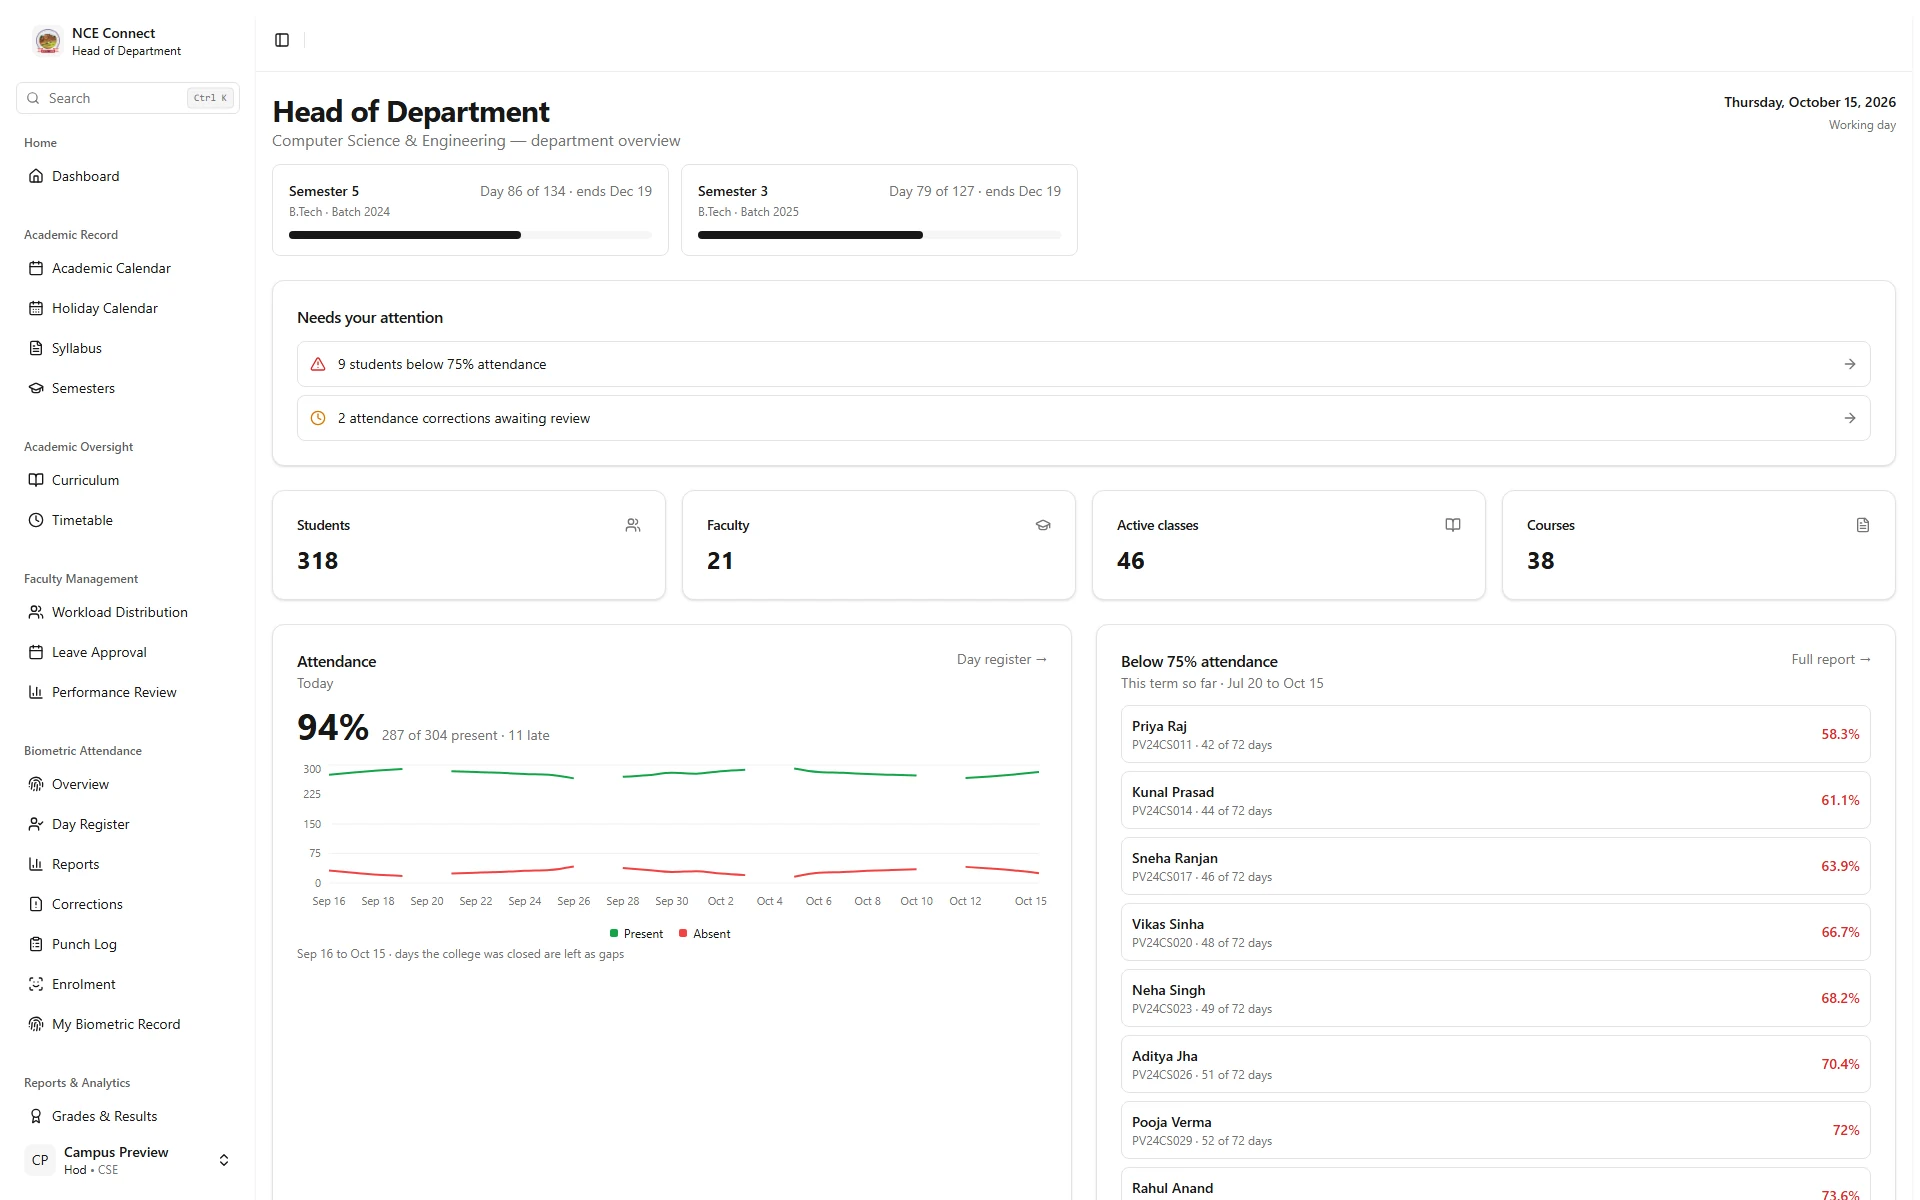This screenshot has height=1200, width=1920.
Task: Select Vikas Sinha attendance row
Action: [x=1495, y=932]
